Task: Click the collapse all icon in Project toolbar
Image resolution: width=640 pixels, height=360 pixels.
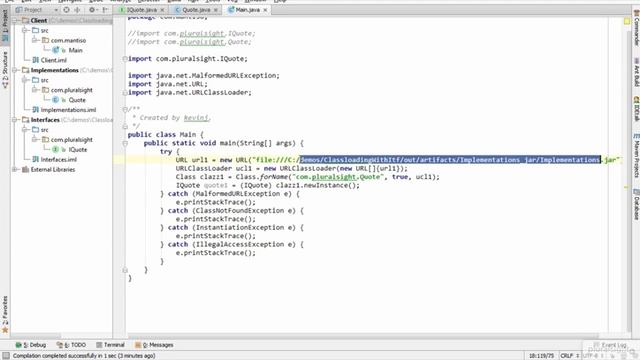Action: pos(77,9)
